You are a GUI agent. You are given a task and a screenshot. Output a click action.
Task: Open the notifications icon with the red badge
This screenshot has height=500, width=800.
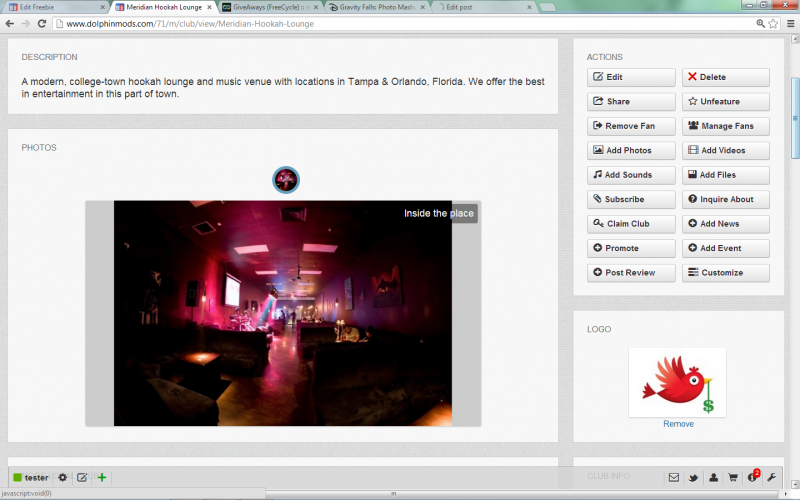click(x=753, y=477)
